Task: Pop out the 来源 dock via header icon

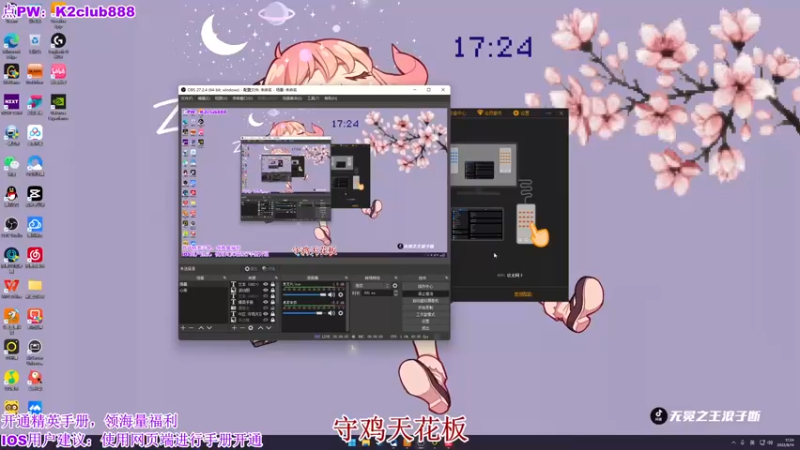Action: click(277, 278)
